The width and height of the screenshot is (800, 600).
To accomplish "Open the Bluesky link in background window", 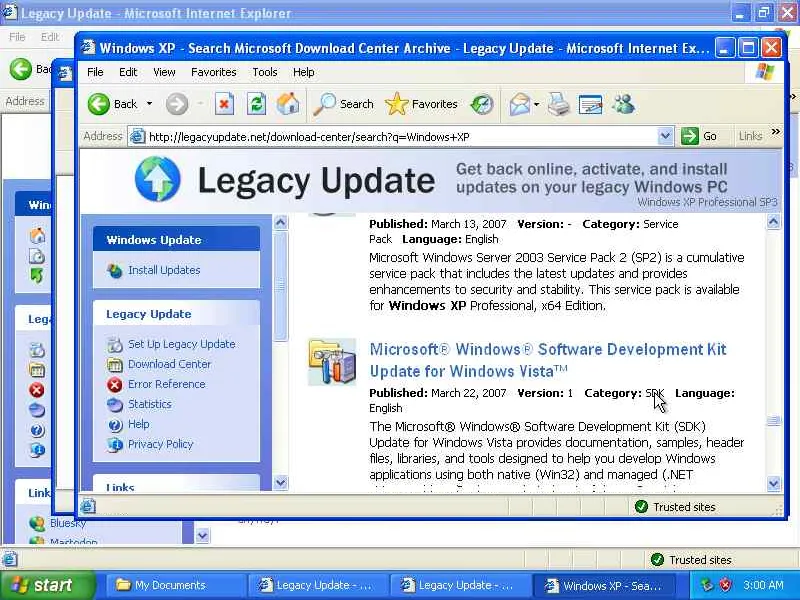I will tap(68, 523).
